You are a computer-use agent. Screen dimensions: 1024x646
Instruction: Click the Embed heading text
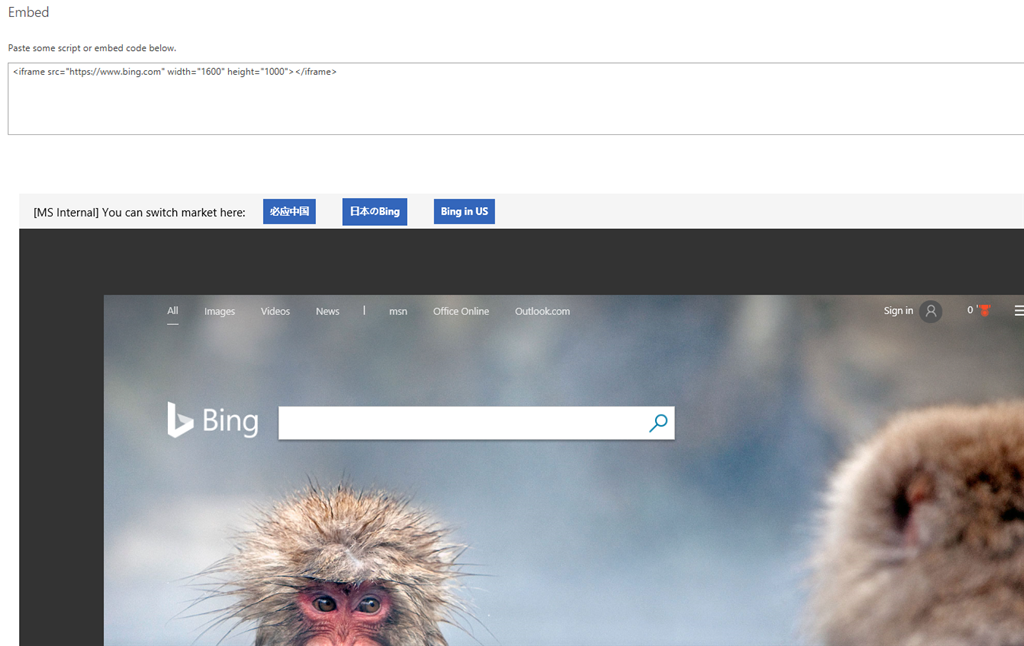click(28, 12)
